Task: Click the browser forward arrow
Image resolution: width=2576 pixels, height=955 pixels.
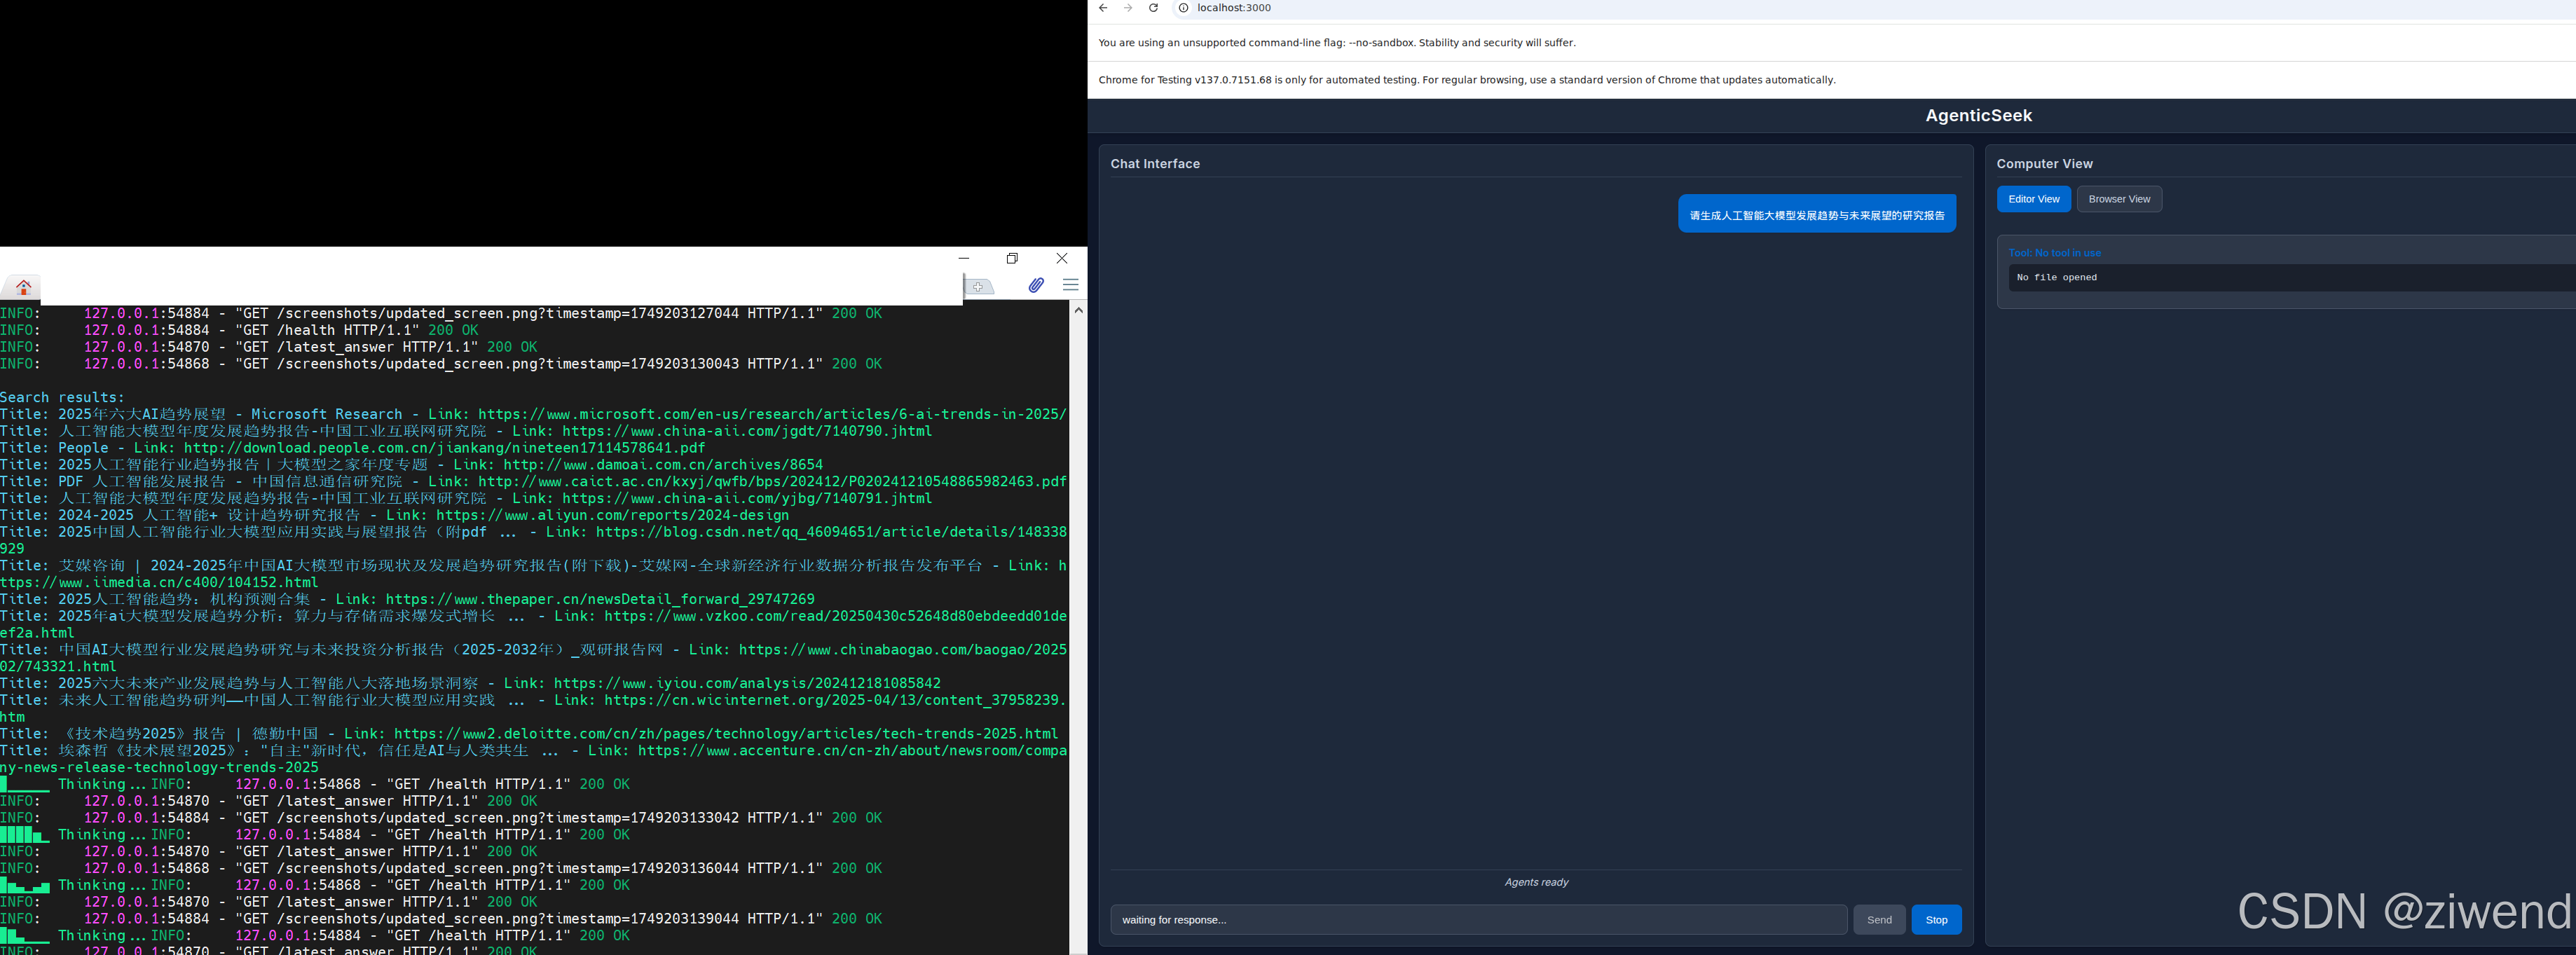Action: pyautogui.click(x=1128, y=8)
